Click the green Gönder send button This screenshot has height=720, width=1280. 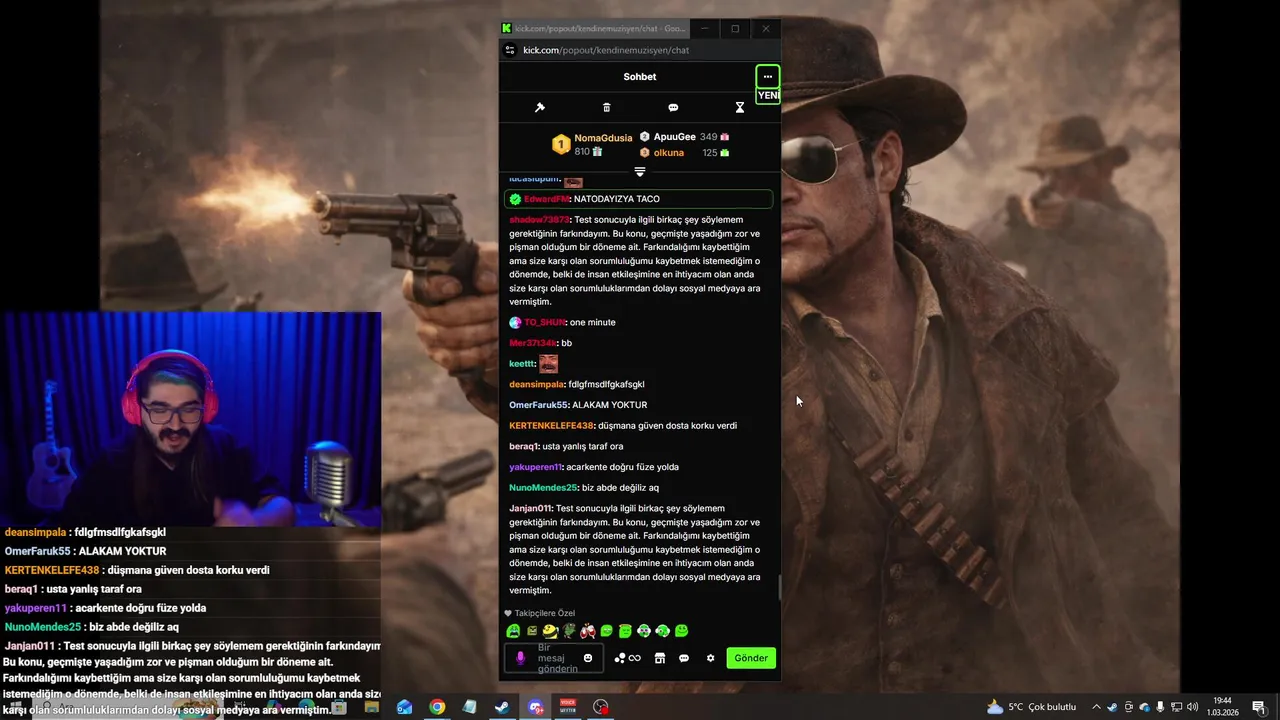[751, 658]
